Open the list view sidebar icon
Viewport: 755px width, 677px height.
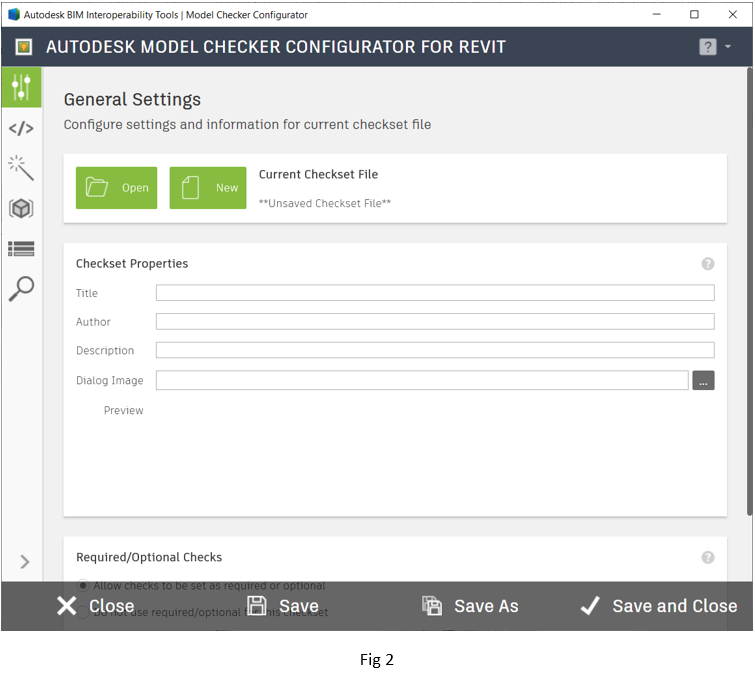pos(21,248)
